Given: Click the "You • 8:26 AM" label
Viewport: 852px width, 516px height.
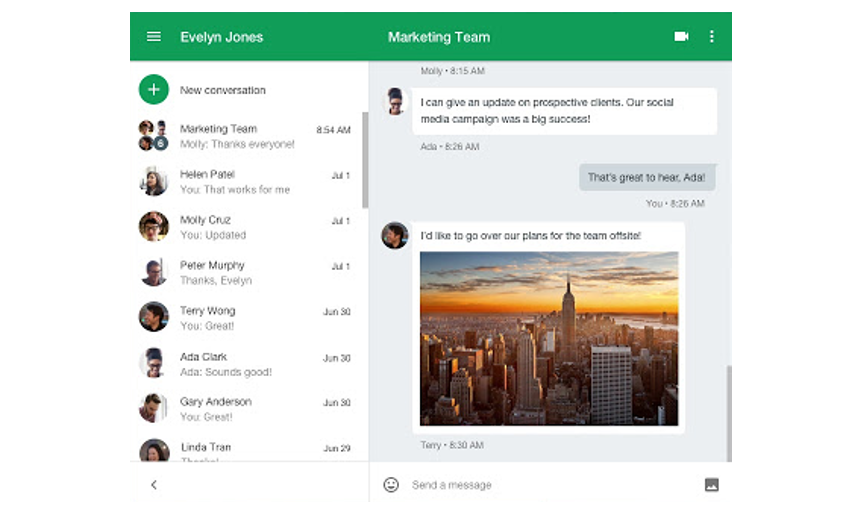Looking at the screenshot, I should pyautogui.click(x=675, y=204).
